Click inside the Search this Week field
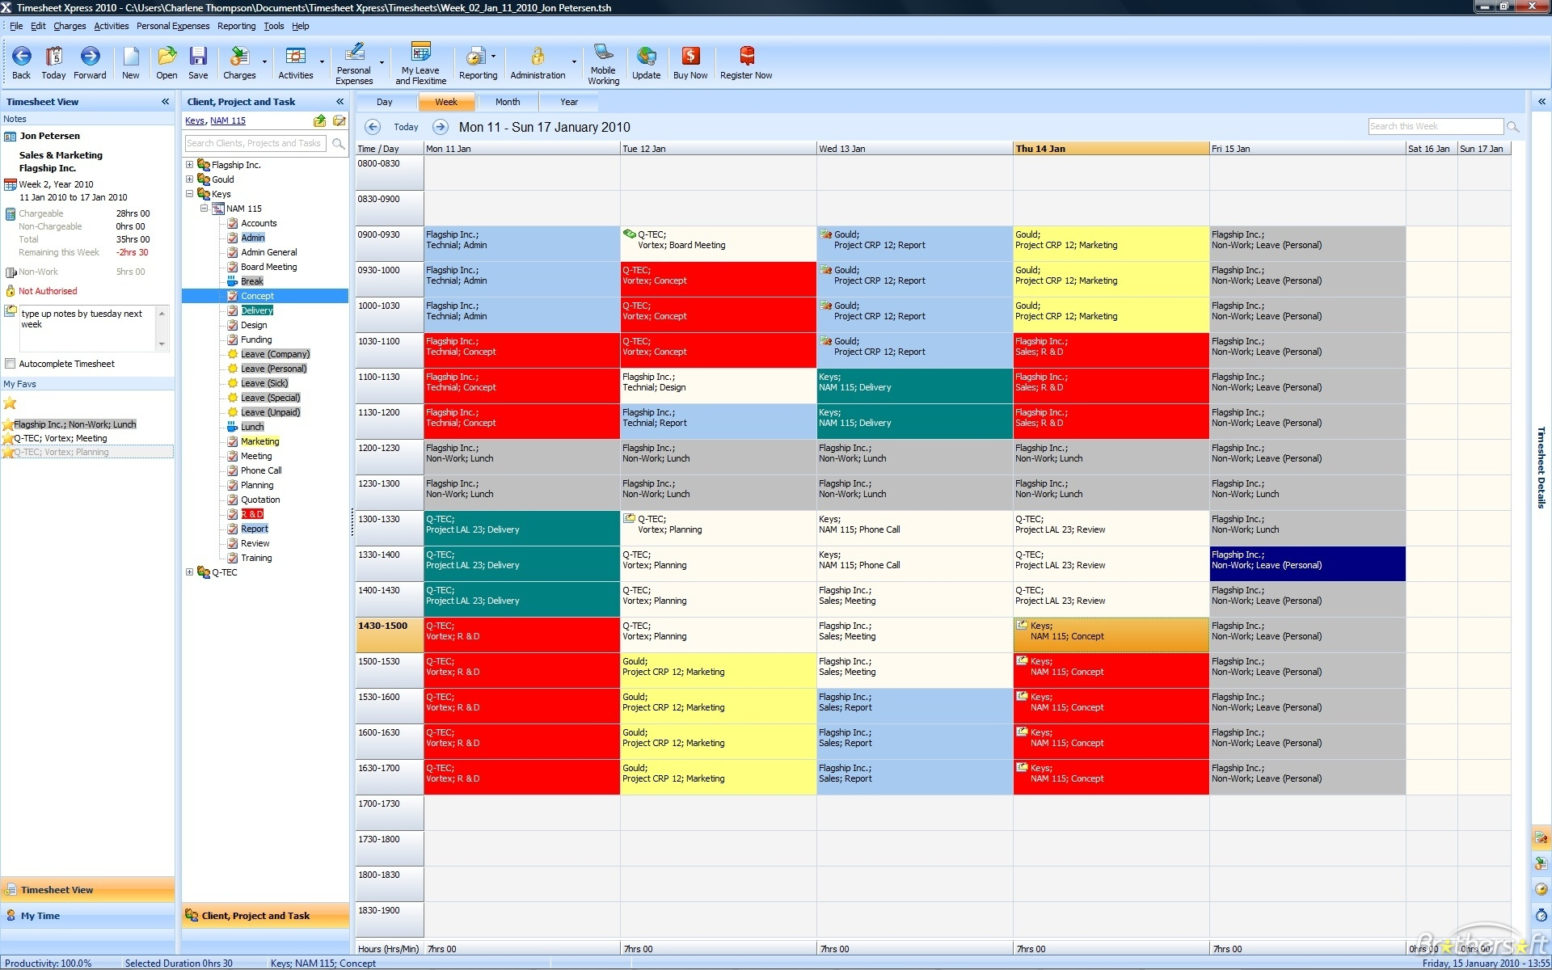The height and width of the screenshot is (970, 1552). 1432,126
